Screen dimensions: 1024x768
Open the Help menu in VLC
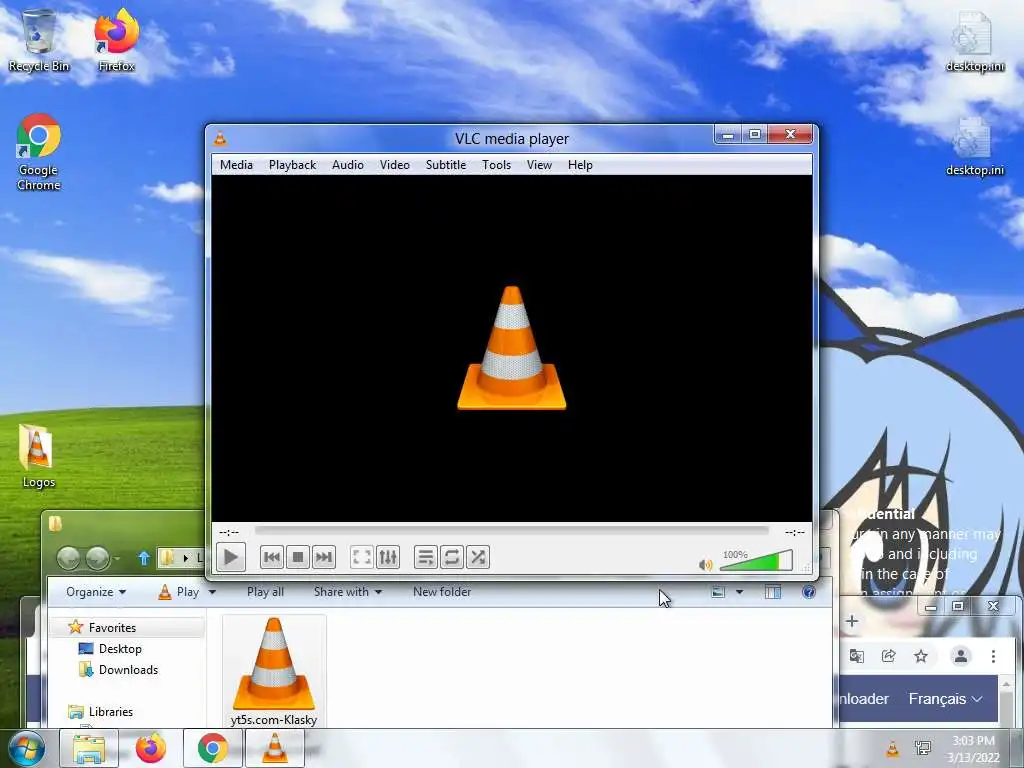tap(580, 165)
